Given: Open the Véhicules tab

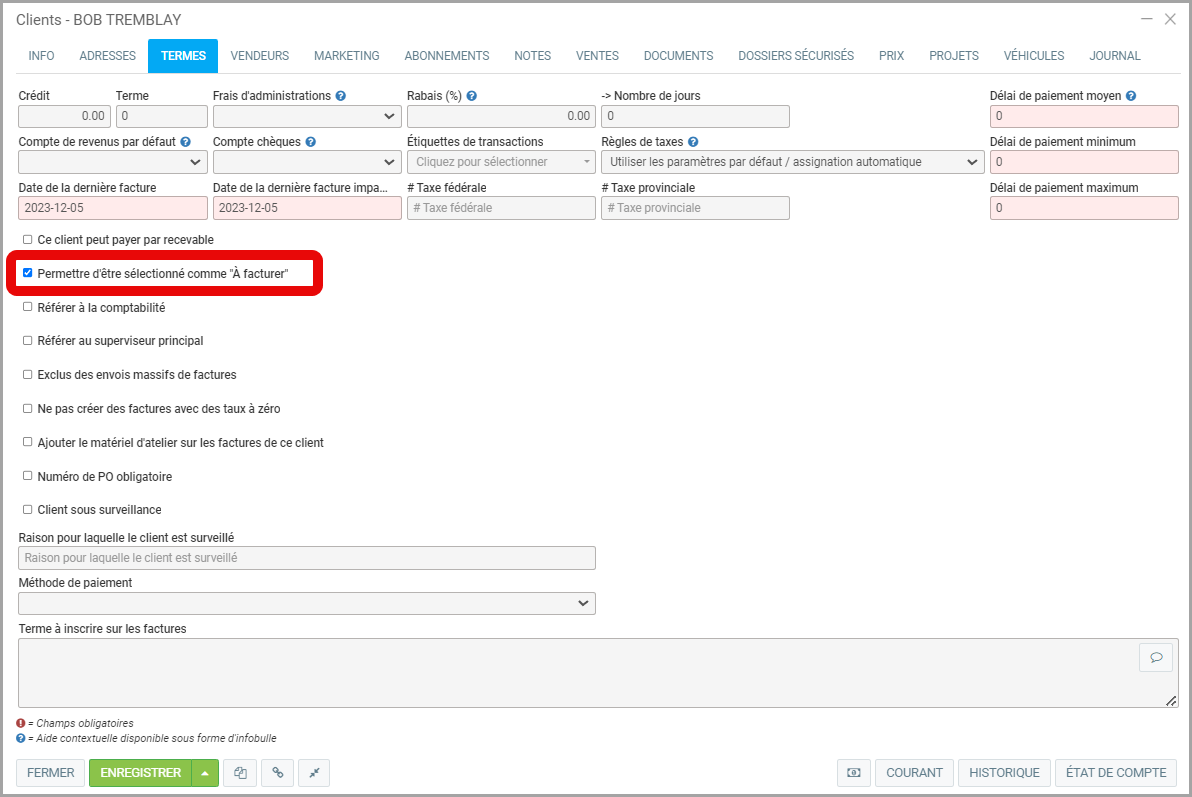Looking at the screenshot, I should 1033,56.
